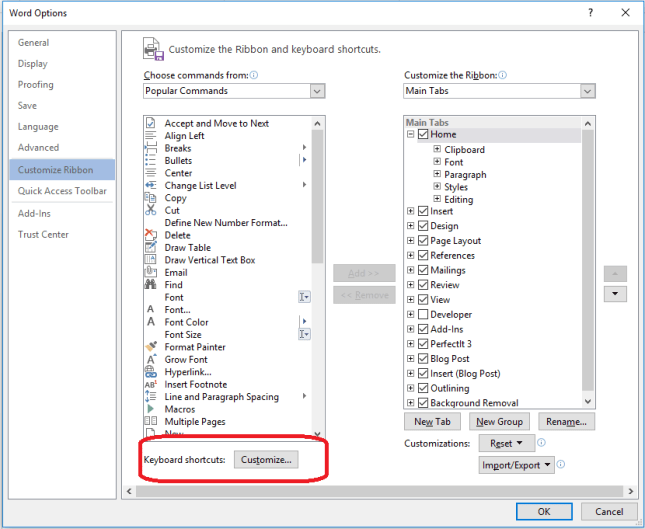The height and width of the screenshot is (529, 645).
Task: Click the Grow Font icon
Action: 151,359
